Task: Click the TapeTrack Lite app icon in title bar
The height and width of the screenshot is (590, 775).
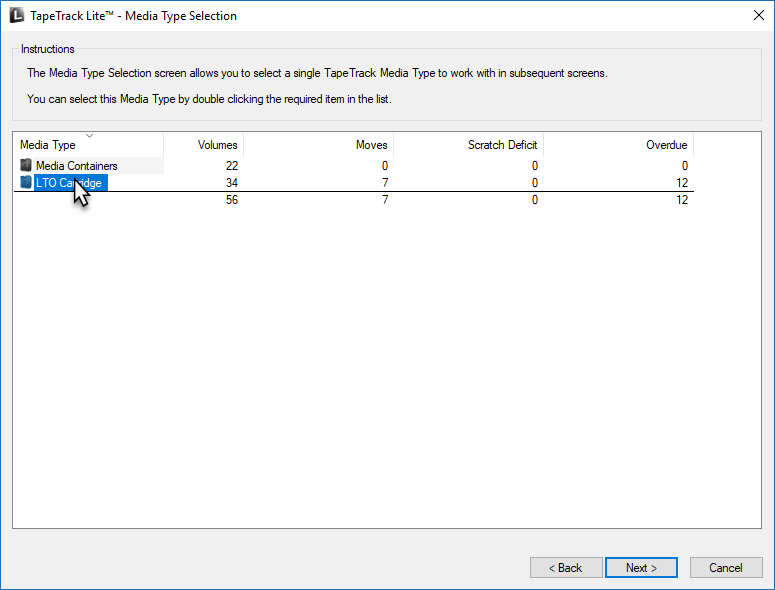Action: point(17,16)
